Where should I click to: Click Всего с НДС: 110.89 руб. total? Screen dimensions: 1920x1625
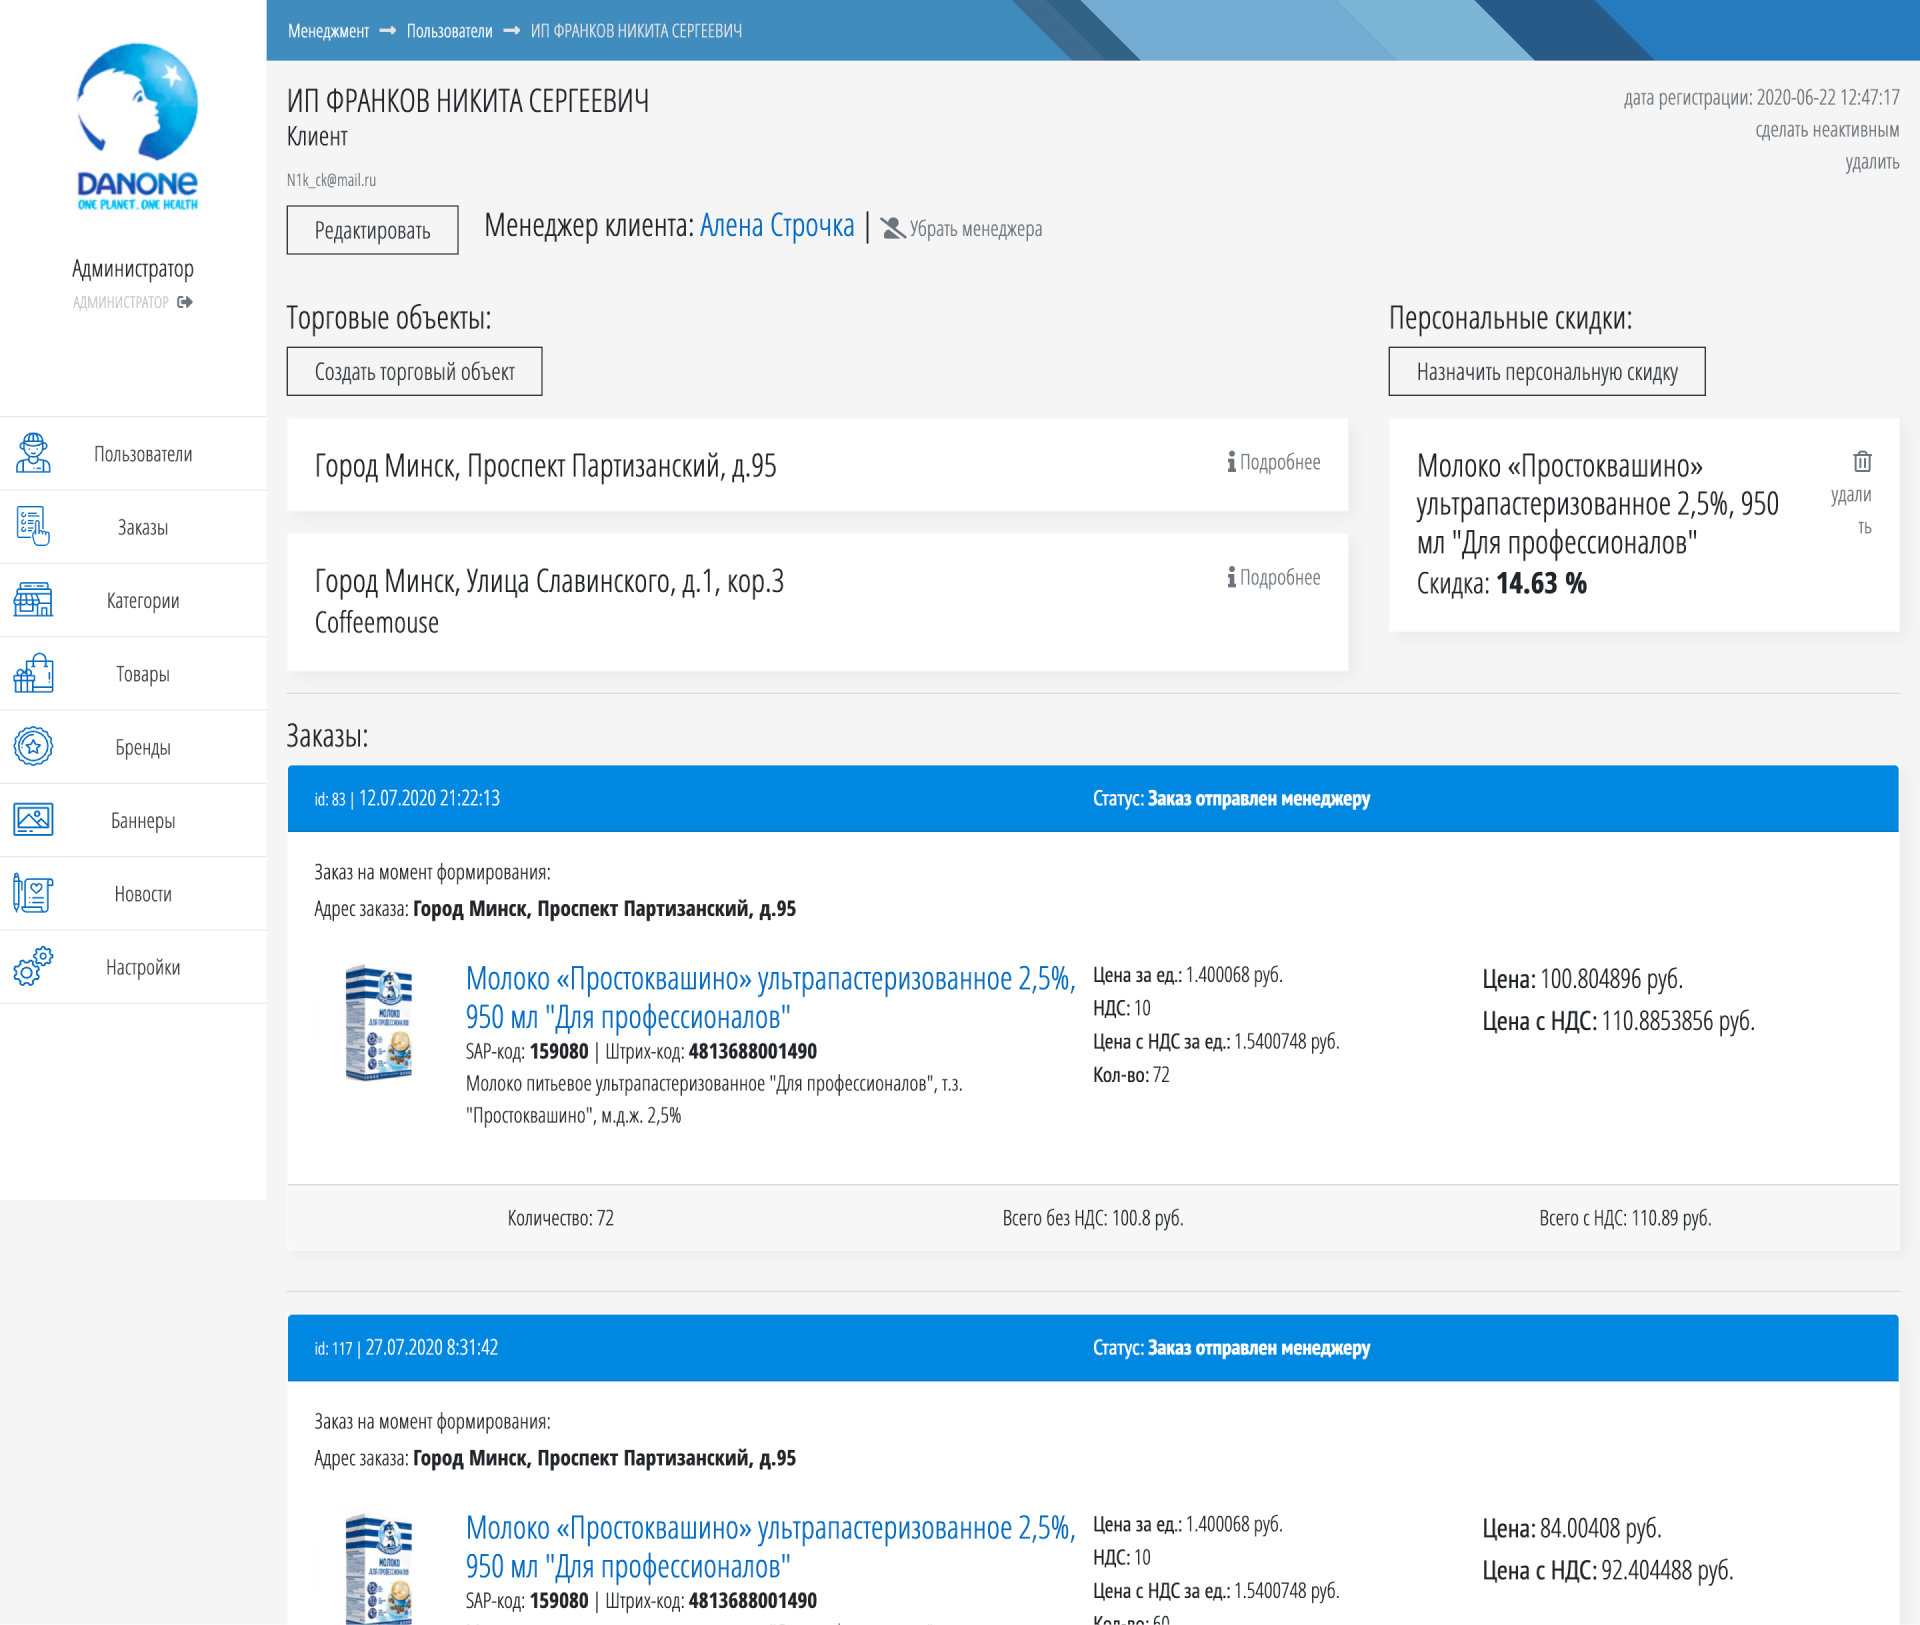coord(1625,1218)
